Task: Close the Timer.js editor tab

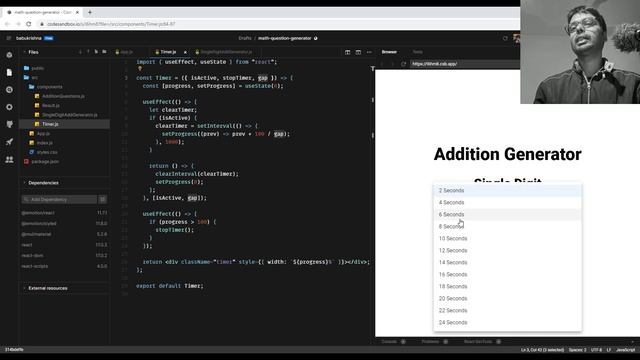Action: click(x=185, y=52)
